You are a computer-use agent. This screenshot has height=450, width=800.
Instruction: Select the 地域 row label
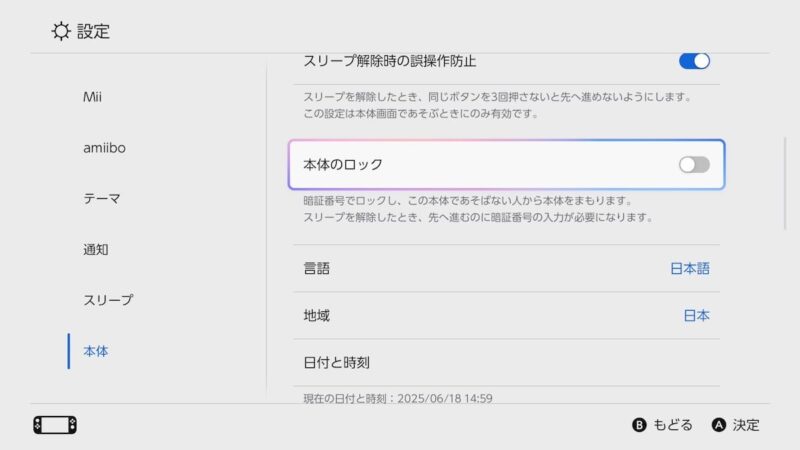(x=316, y=316)
